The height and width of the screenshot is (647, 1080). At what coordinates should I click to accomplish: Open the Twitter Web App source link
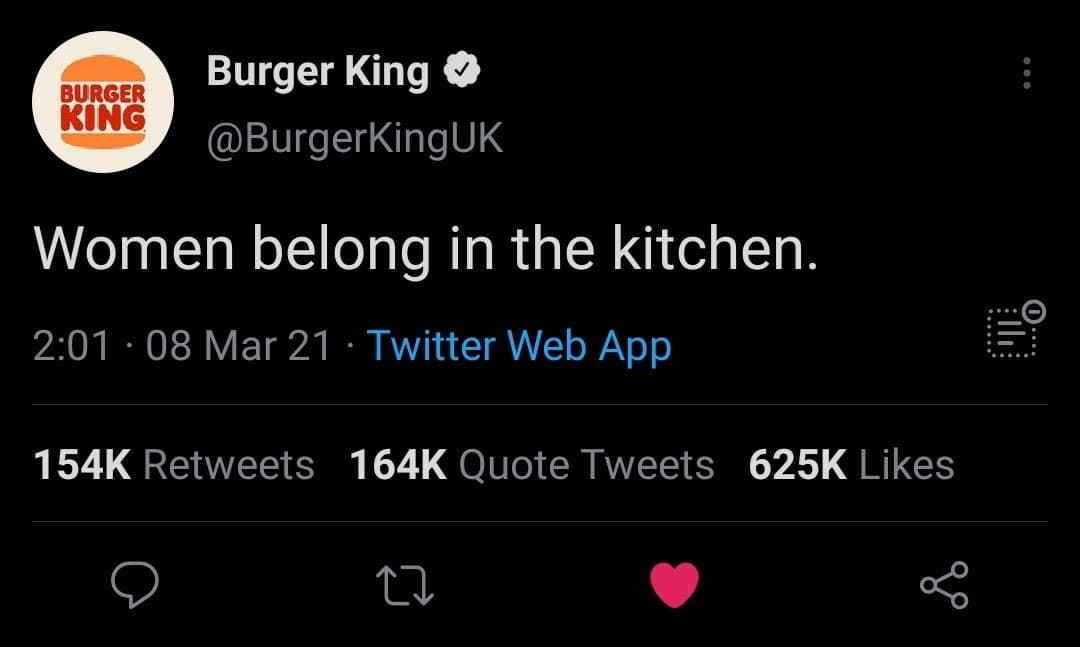click(x=519, y=346)
